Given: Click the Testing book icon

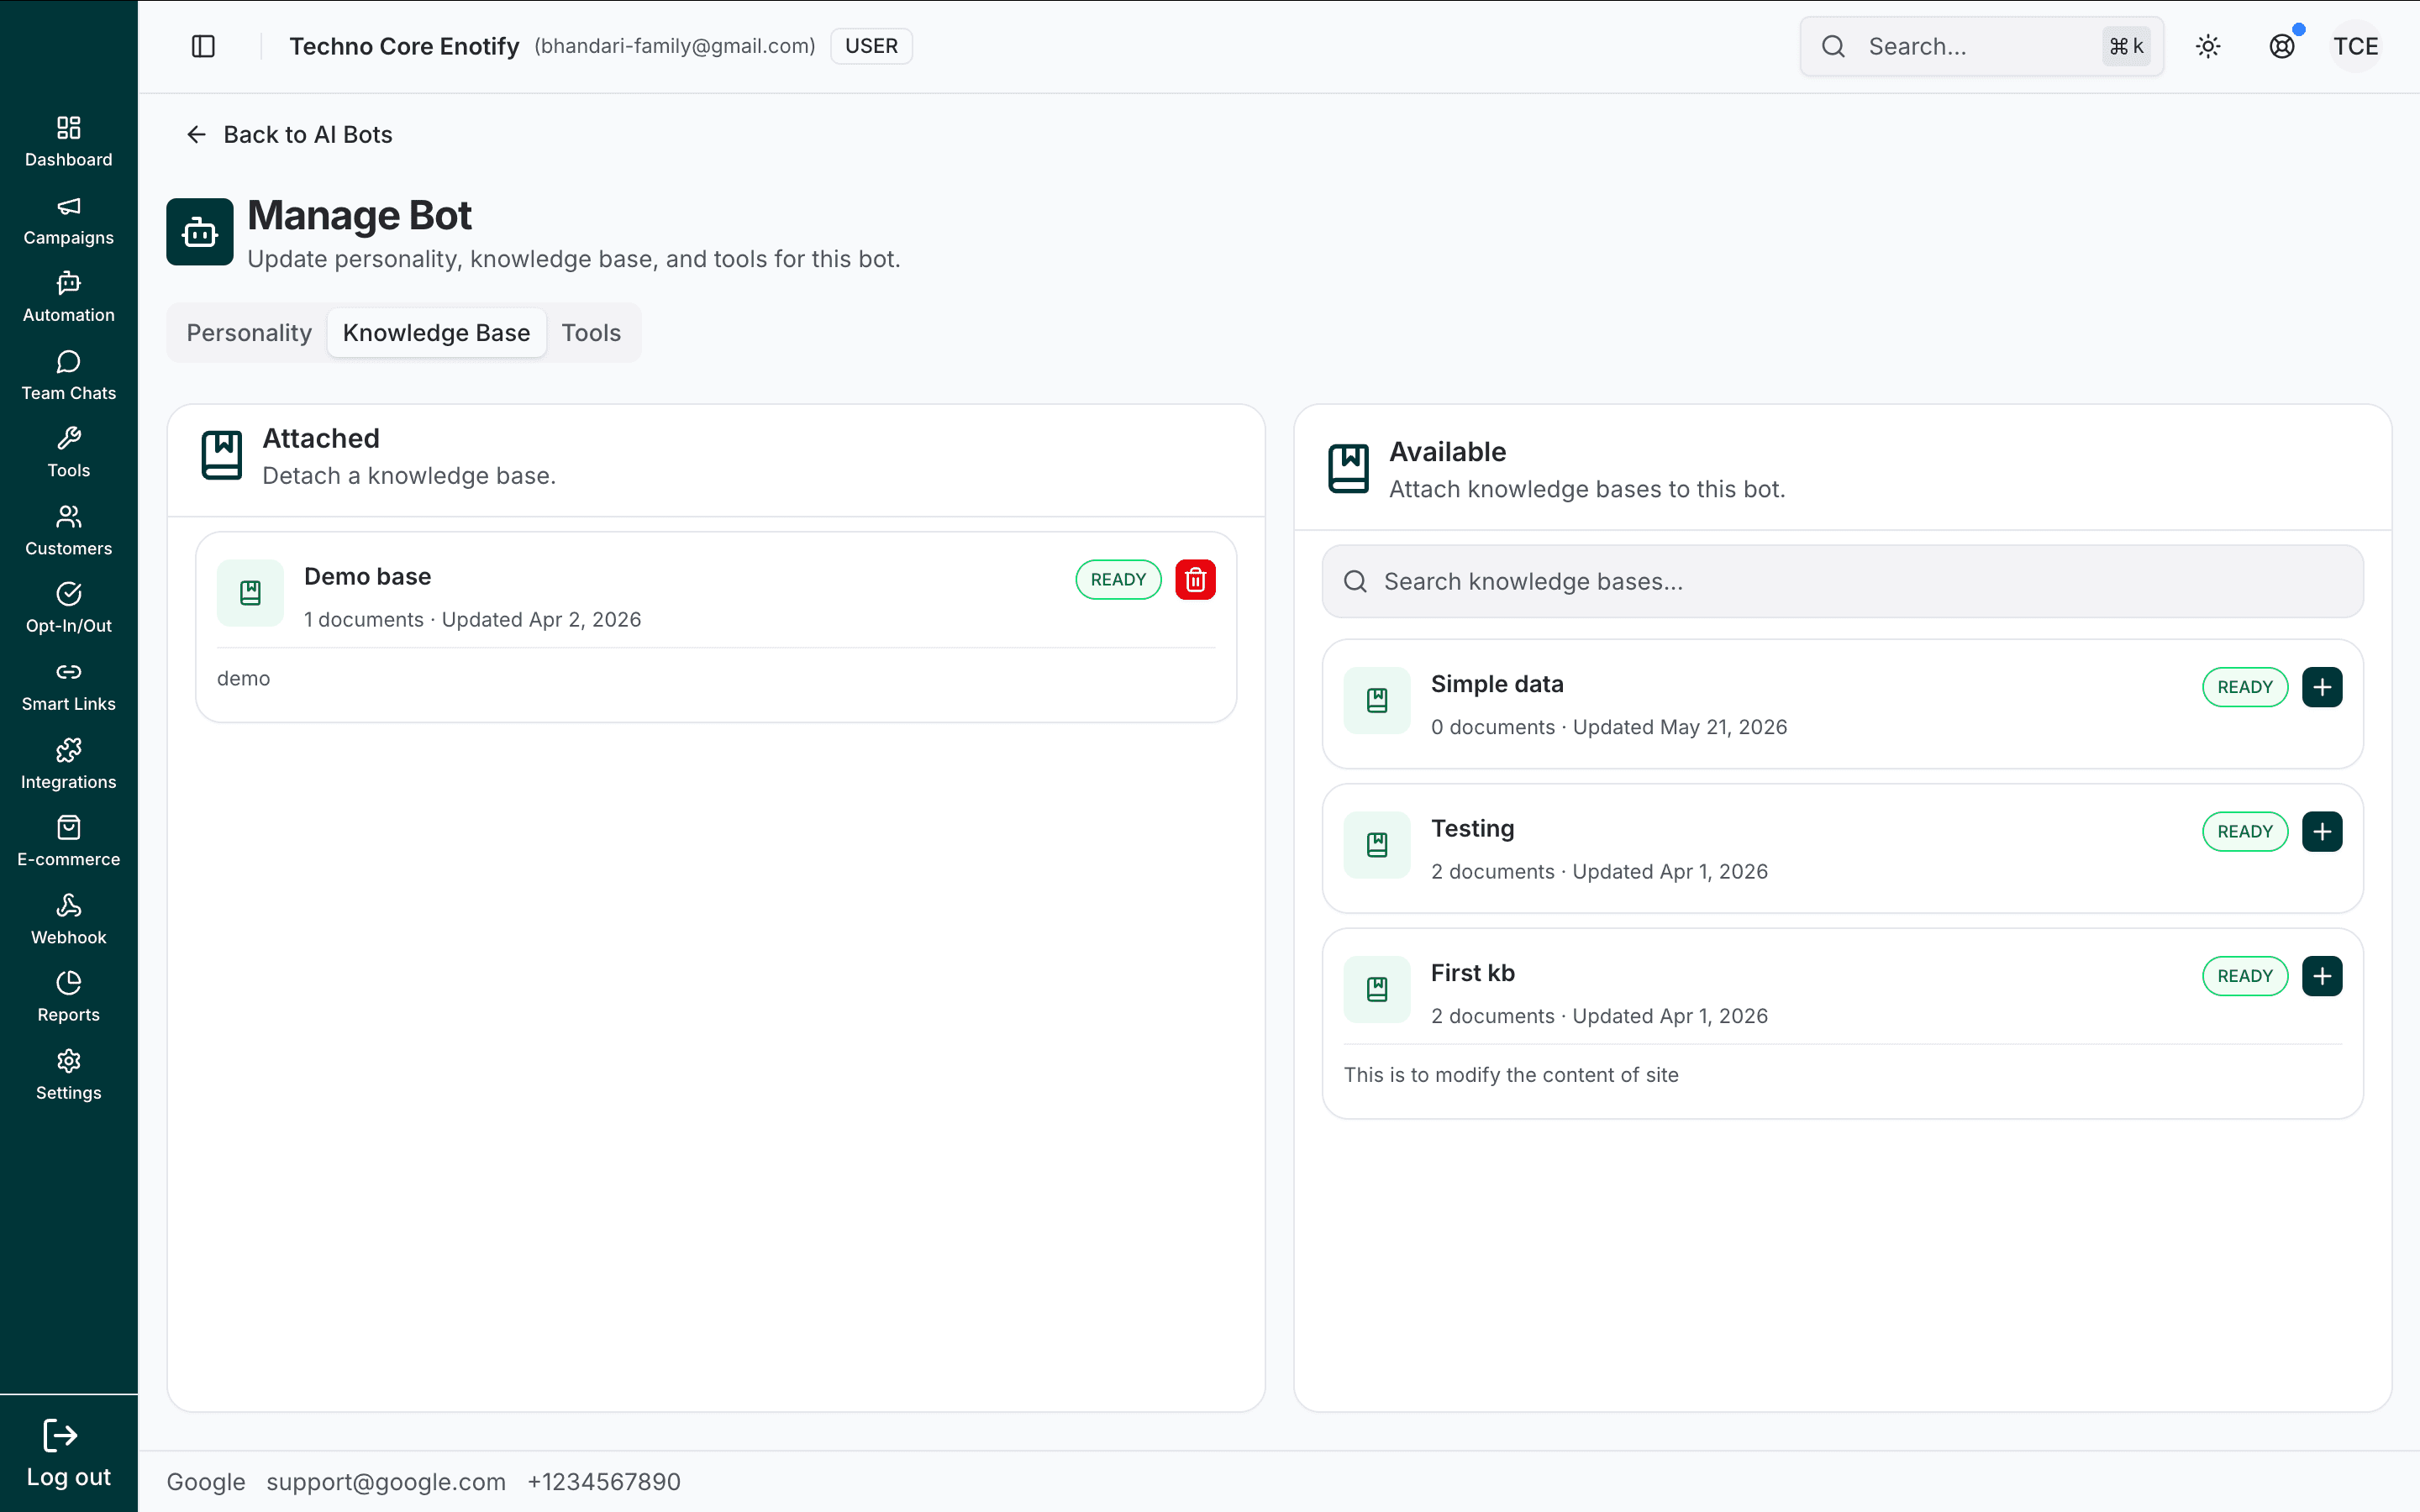Looking at the screenshot, I should pyautogui.click(x=1377, y=845).
